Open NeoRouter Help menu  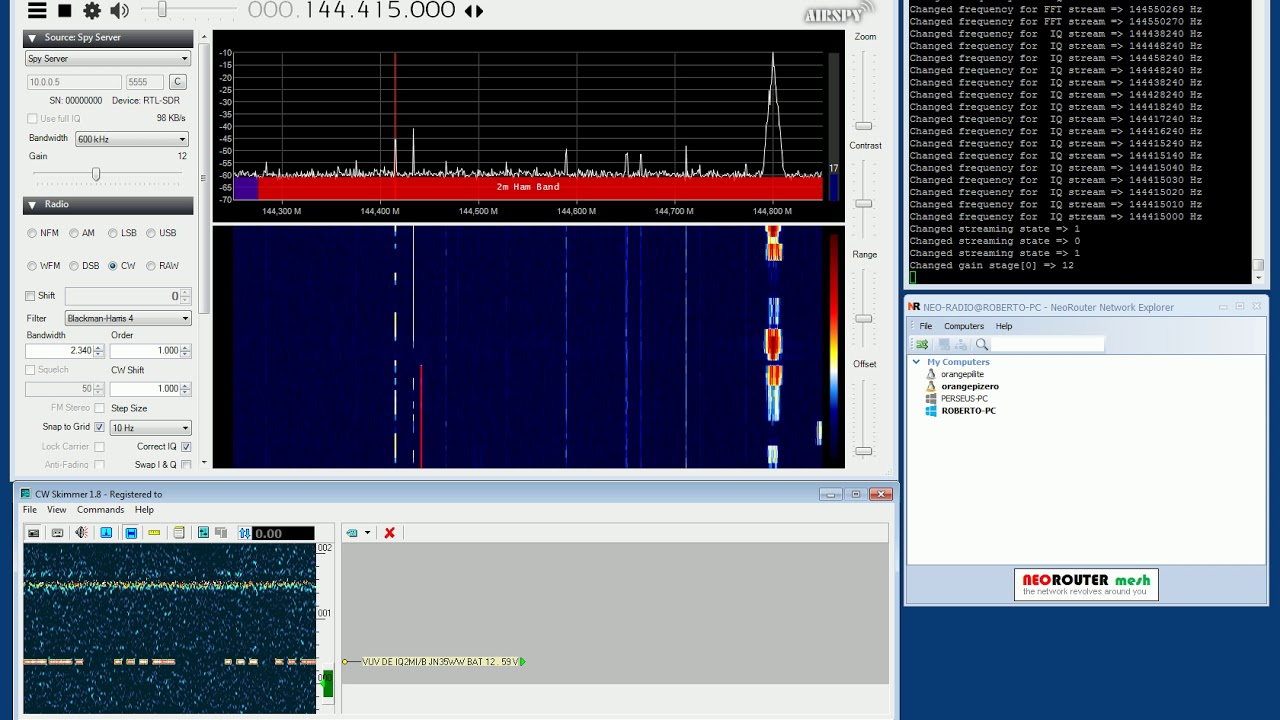[1004, 326]
